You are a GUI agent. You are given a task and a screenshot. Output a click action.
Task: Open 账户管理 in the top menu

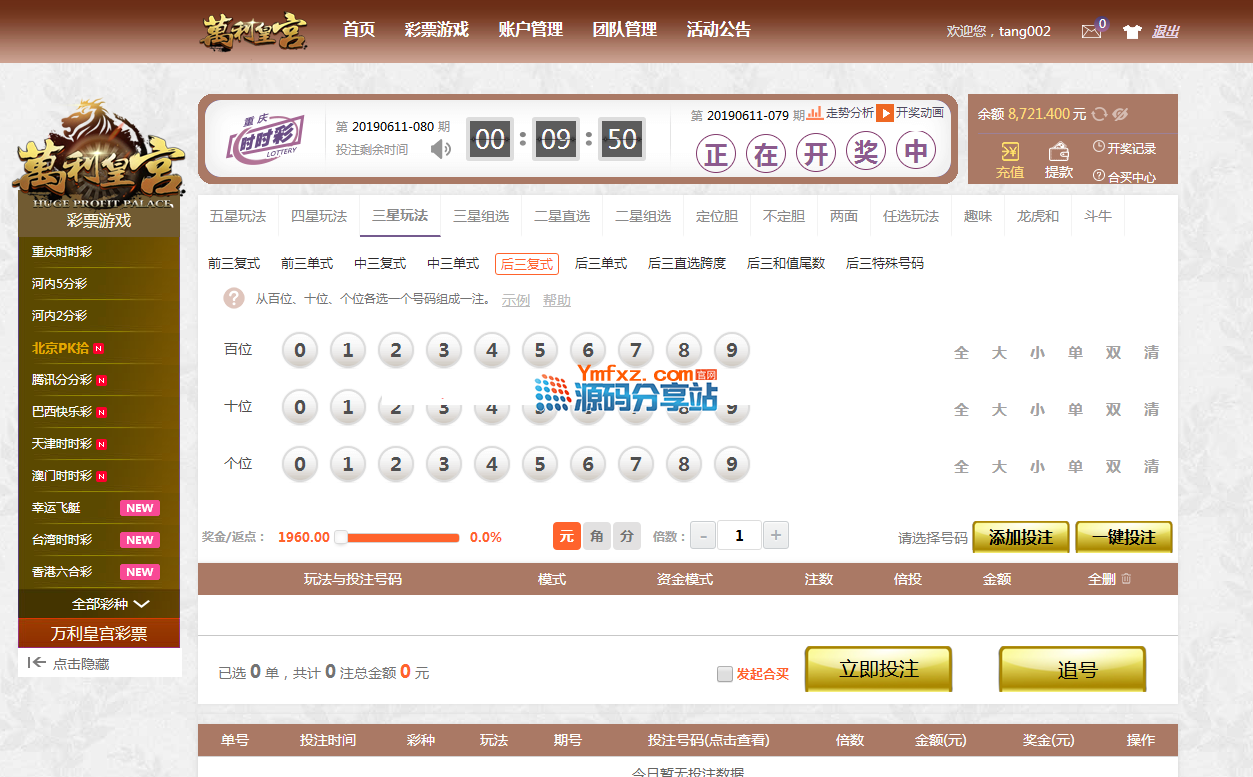click(x=530, y=30)
